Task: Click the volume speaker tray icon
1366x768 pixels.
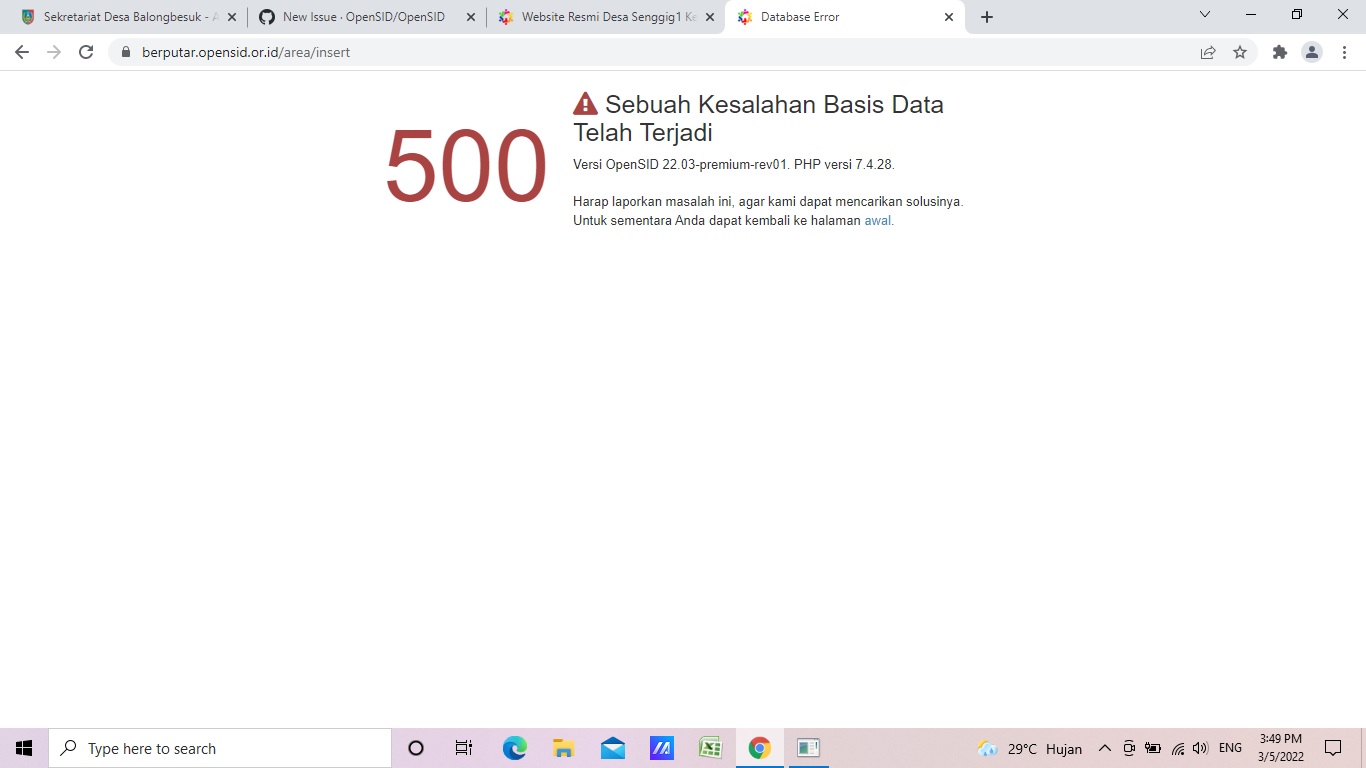Action: tap(1201, 748)
